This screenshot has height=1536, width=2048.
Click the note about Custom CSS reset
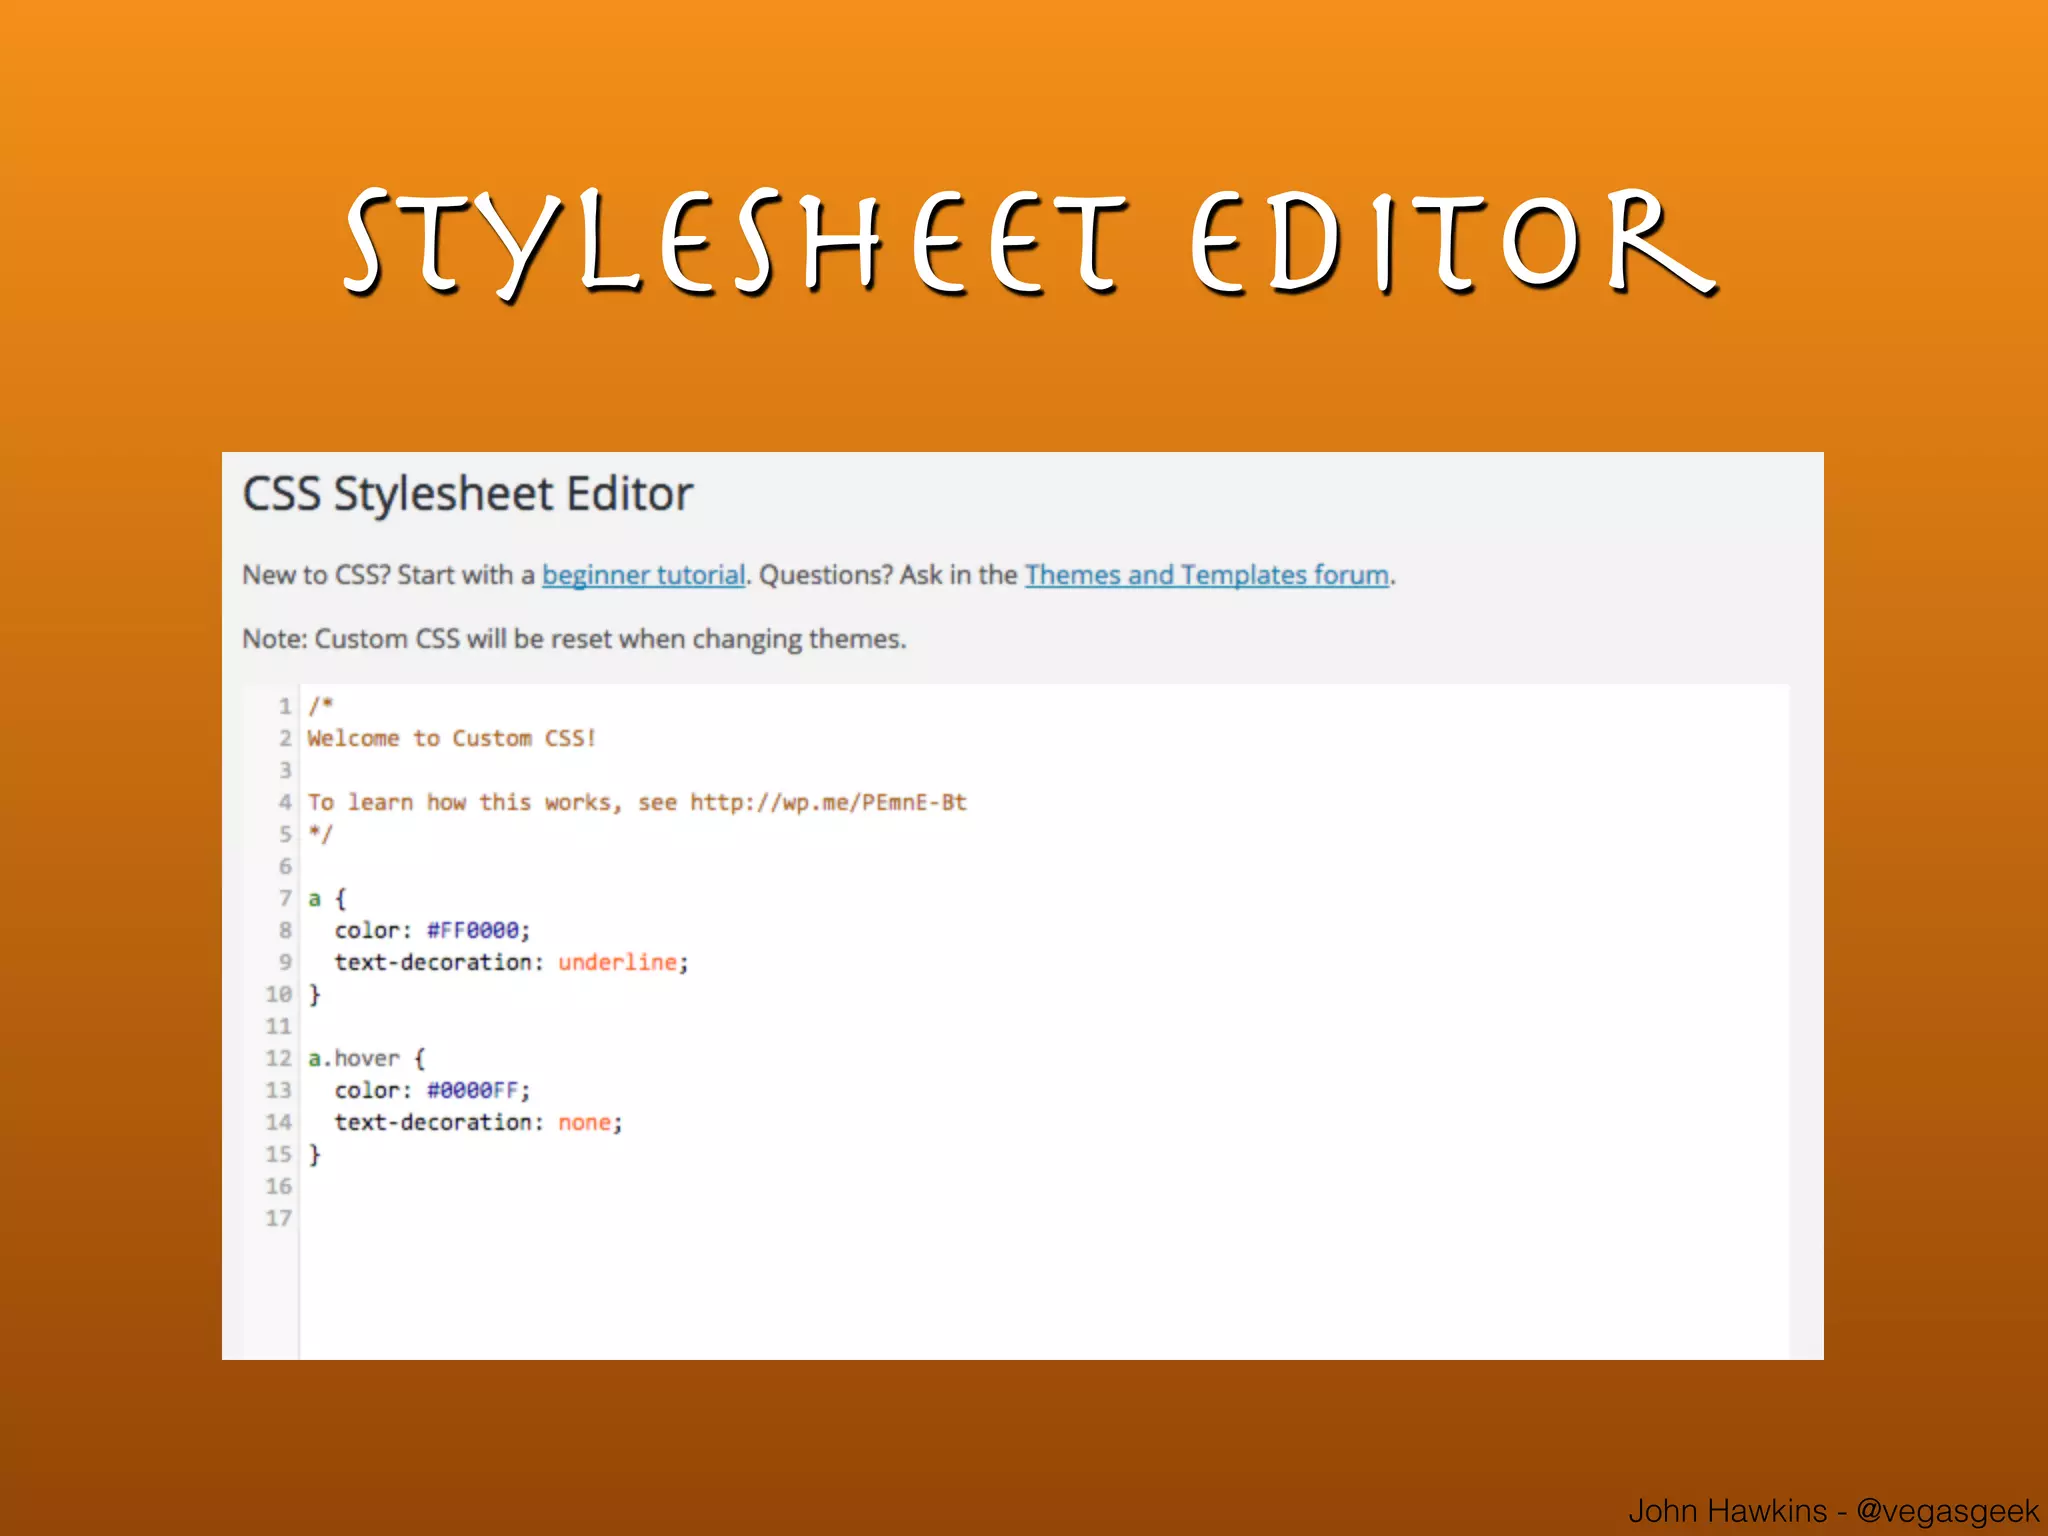(574, 639)
